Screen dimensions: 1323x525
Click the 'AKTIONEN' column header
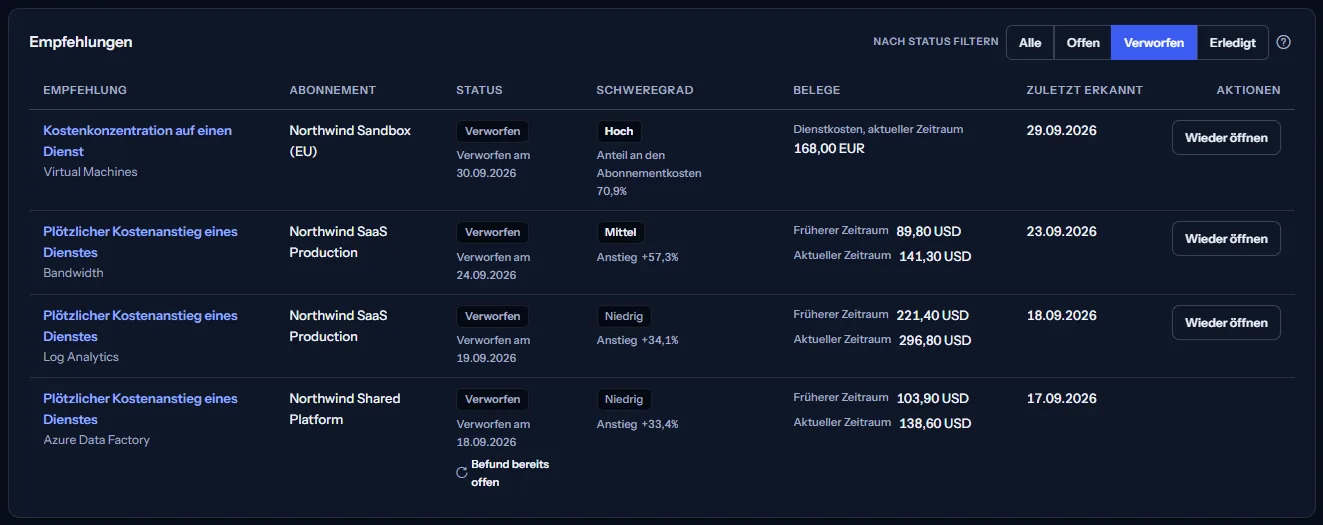(x=1248, y=90)
